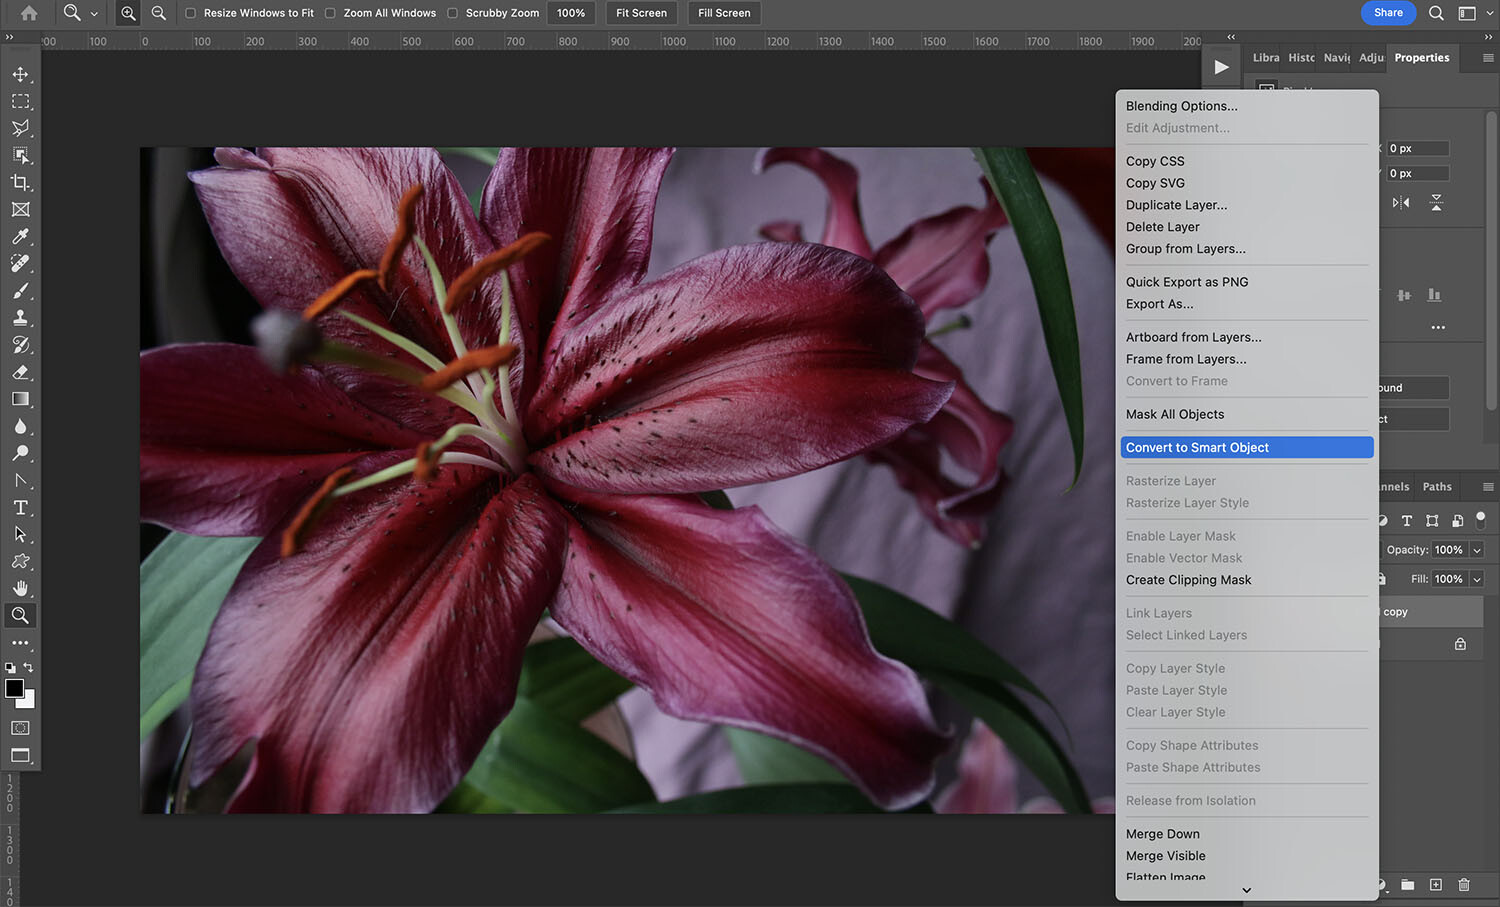Select the Gradient tool
This screenshot has height=907, width=1500.
(x=20, y=399)
